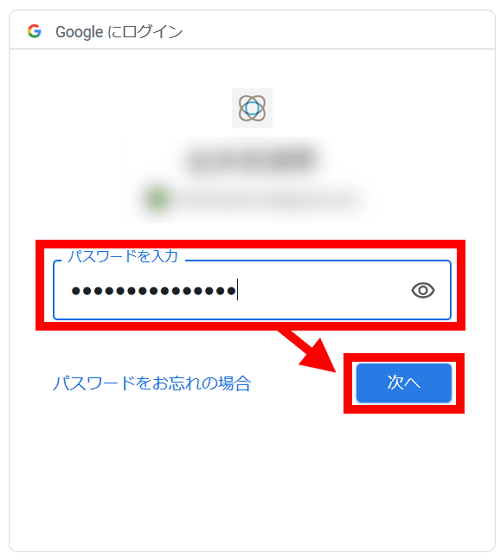Viewport: 501px width, 560px height.
Task: Click the Google にログイン header title
Action: 119,32
